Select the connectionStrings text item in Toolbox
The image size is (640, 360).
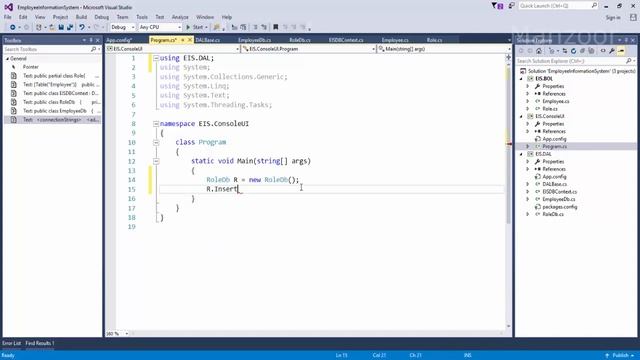point(52,120)
